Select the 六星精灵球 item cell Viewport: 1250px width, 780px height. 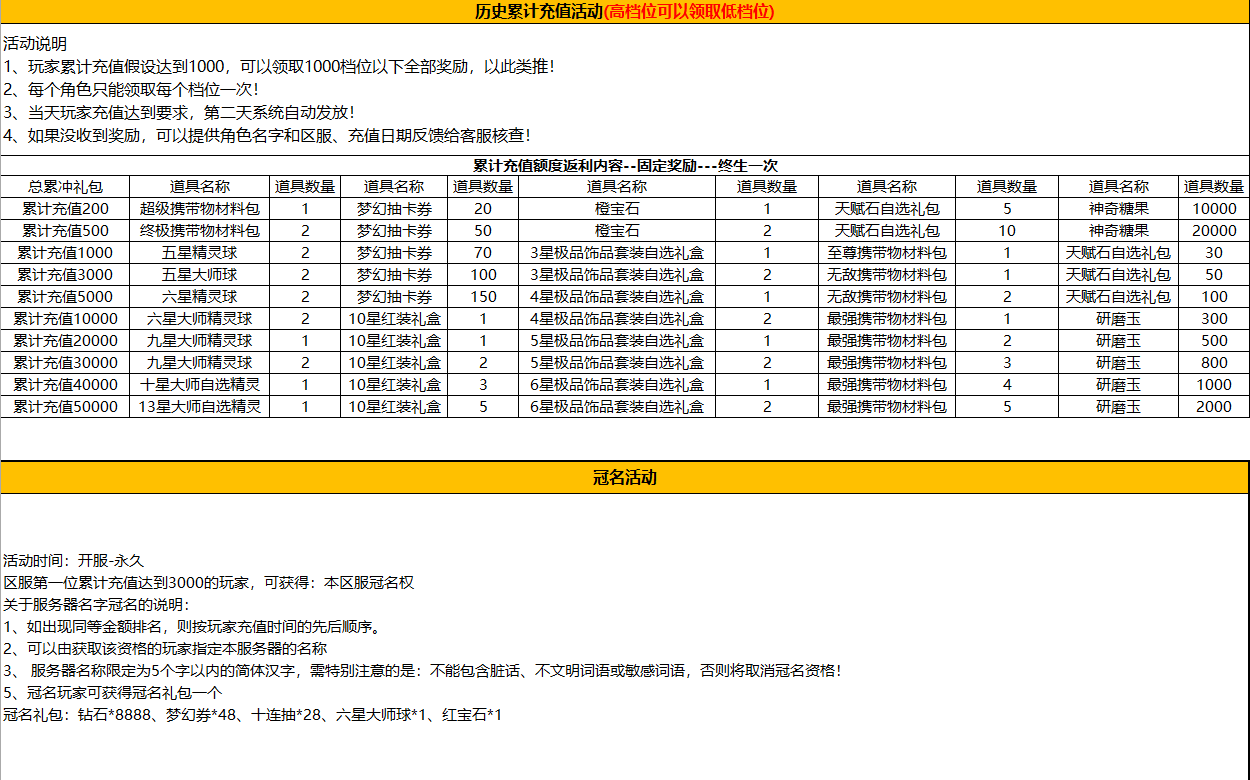pyautogui.click(x=199, y=297)
